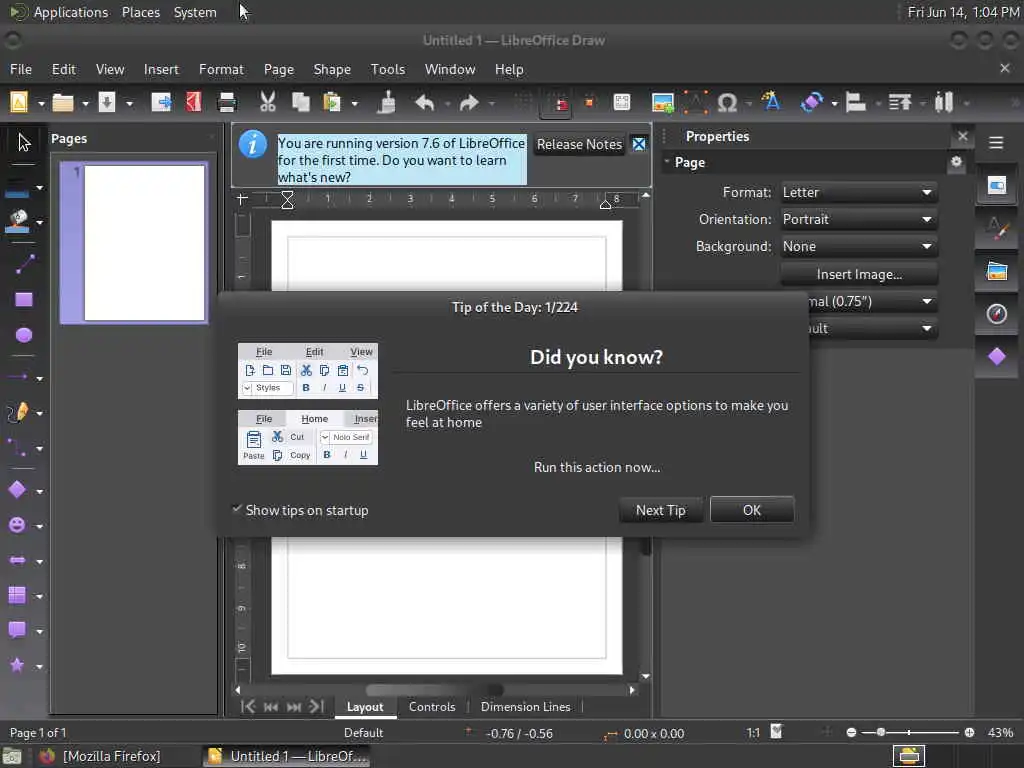
Task: Select the Rectangle drawing tool
Action: 24,300
